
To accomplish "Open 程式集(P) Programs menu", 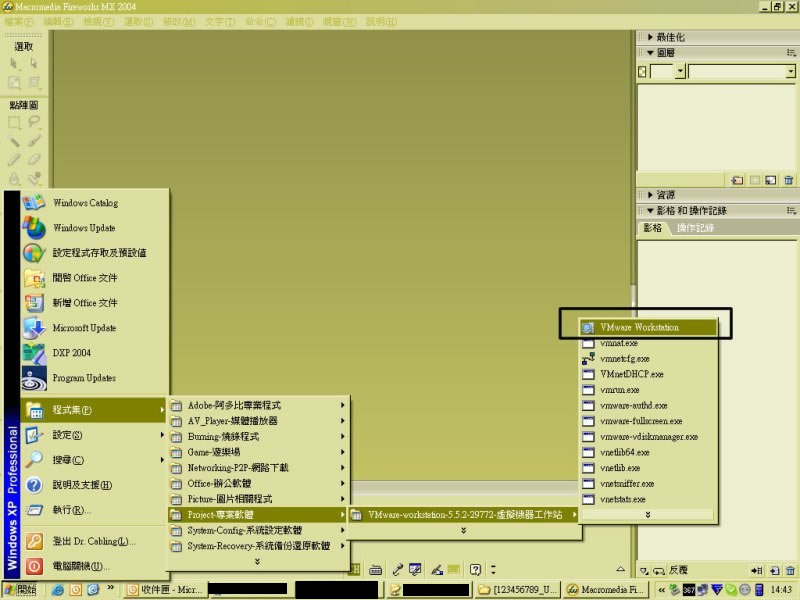I will (94, 410).
